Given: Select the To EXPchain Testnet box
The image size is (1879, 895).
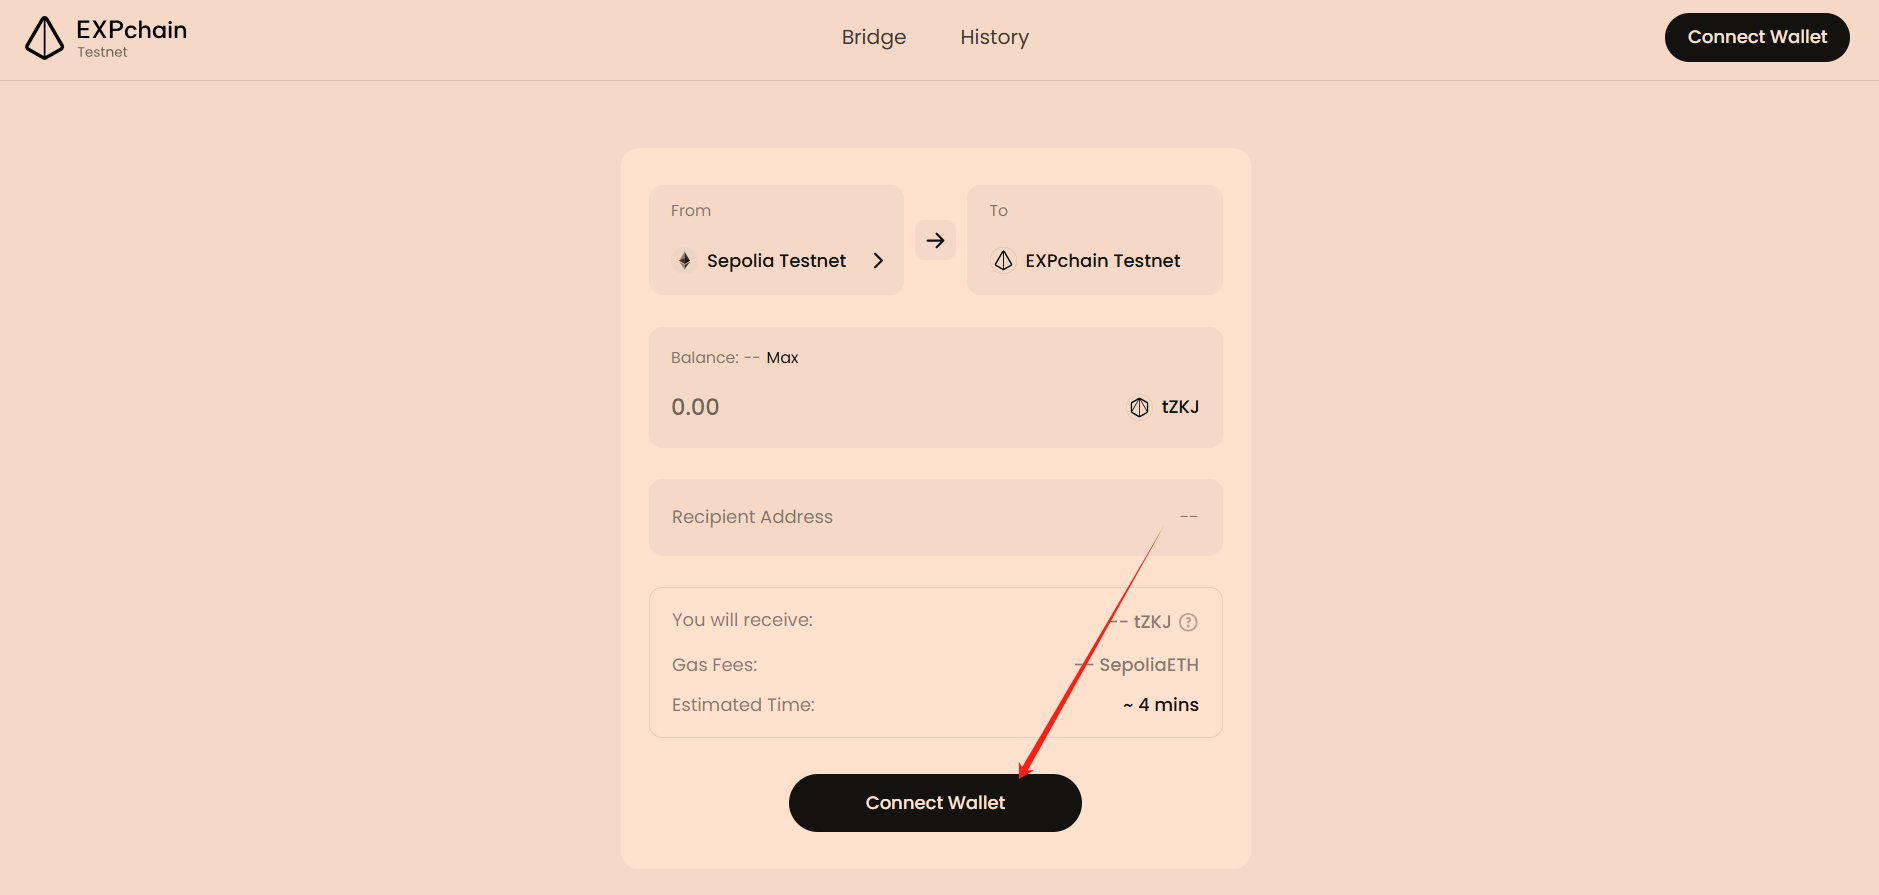Looking at the screenshot, I should [1095, 240].
